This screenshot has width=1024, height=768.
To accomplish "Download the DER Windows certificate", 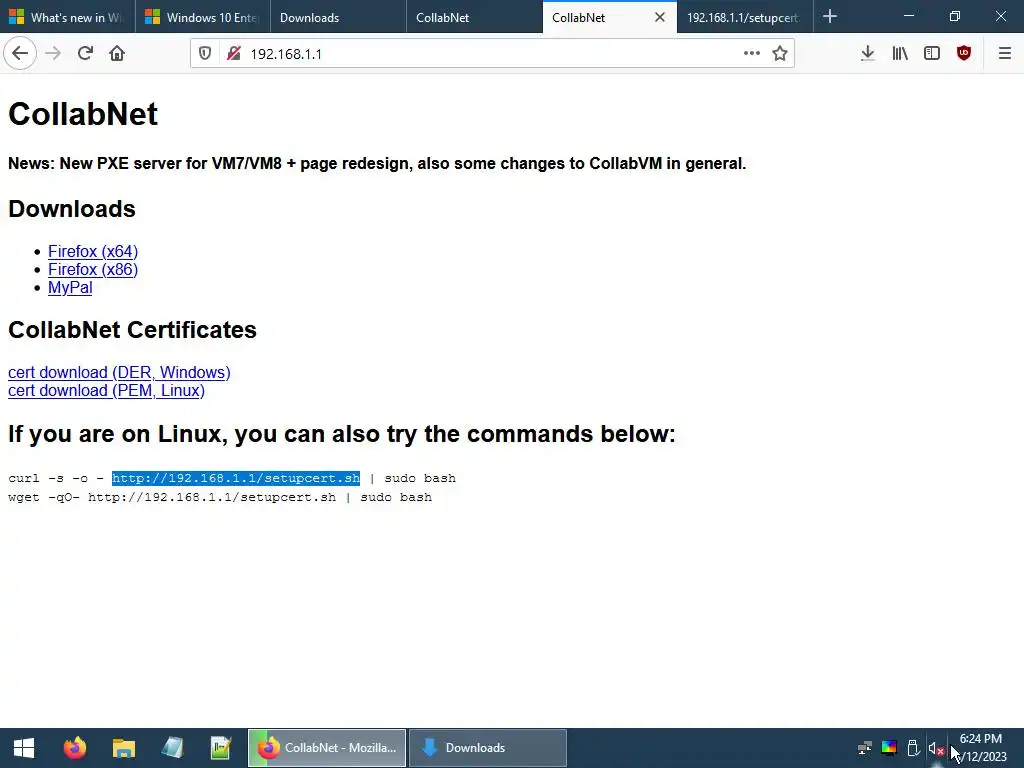I will tap(119, 372).
